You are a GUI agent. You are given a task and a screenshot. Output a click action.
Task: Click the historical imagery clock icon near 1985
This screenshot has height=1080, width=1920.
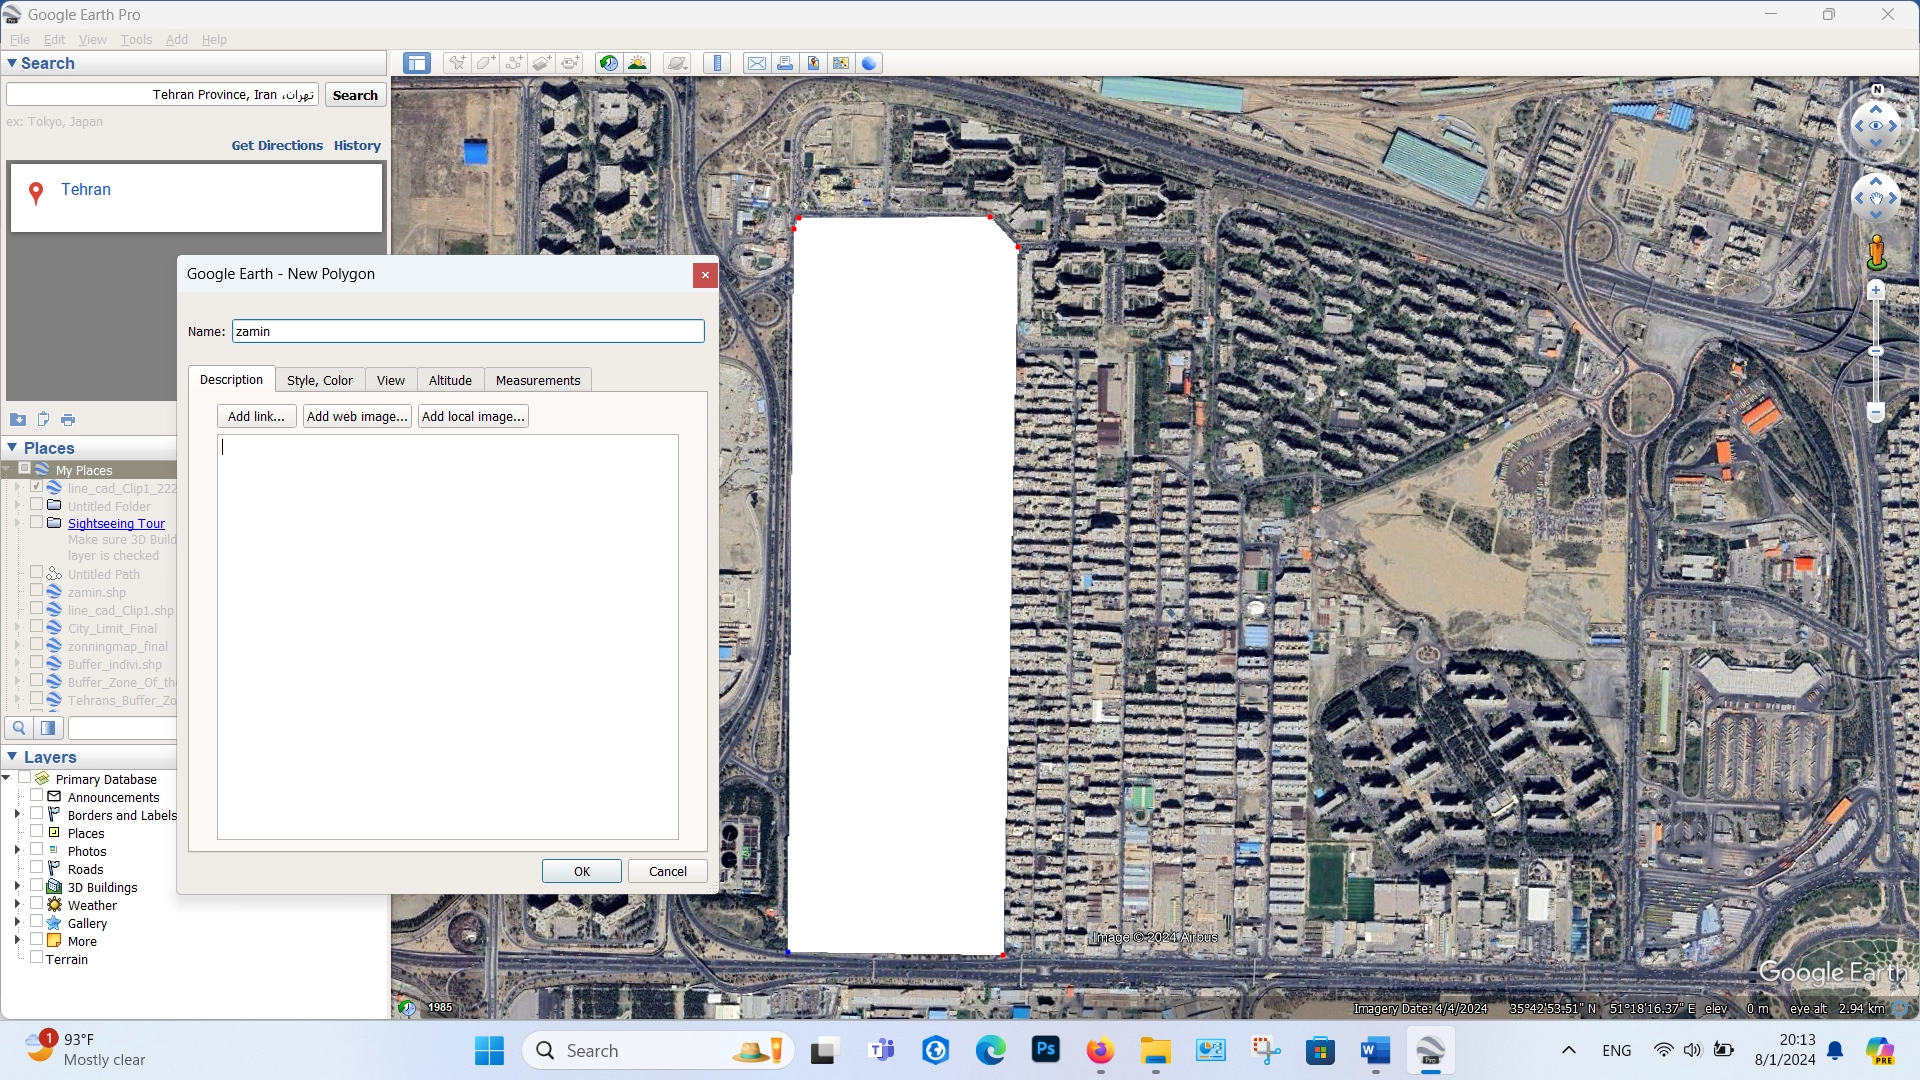406,1008
